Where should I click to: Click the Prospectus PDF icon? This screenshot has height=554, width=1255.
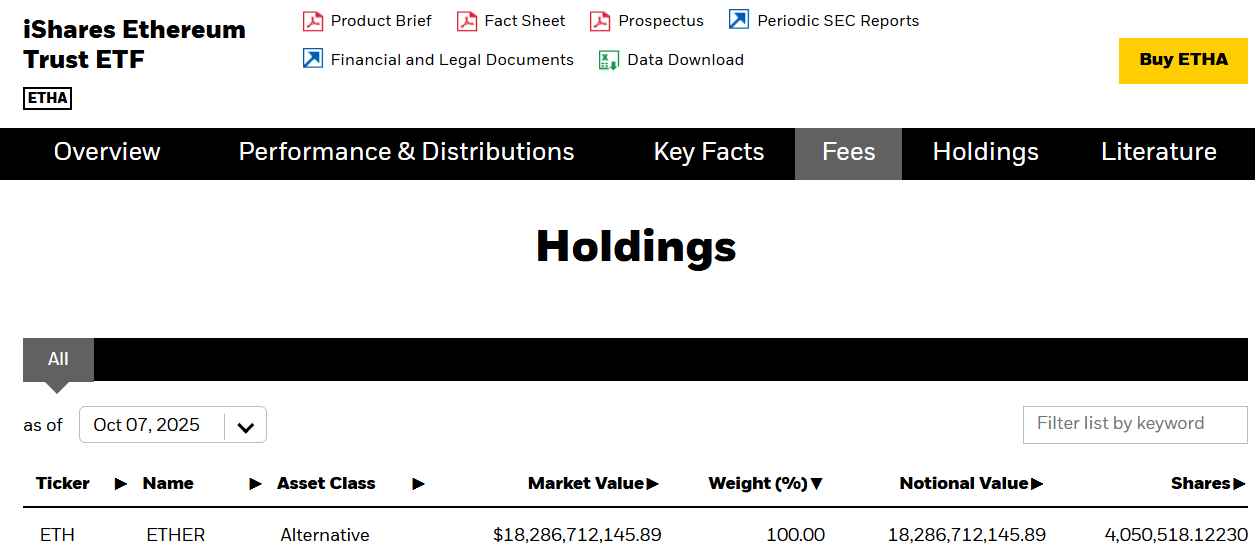600,21
